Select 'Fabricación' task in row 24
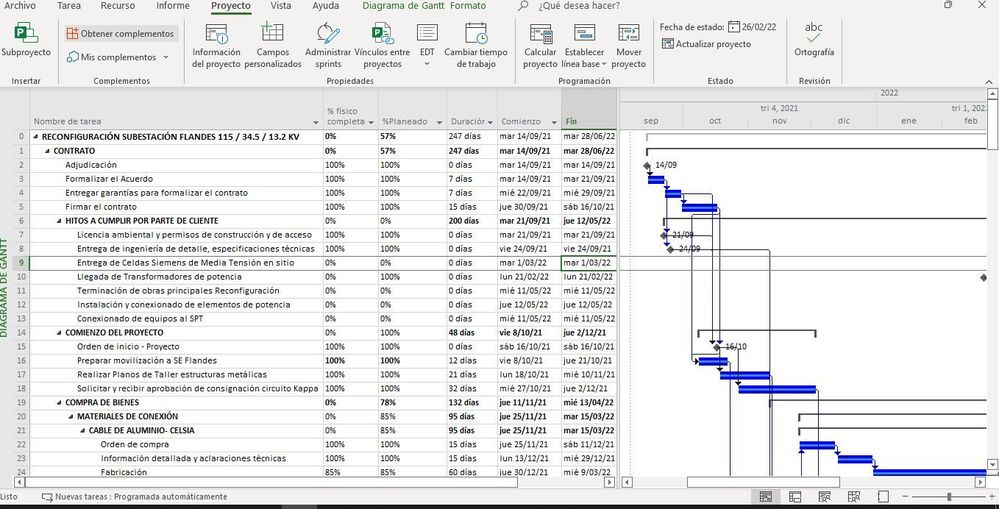Screen dimensions: 999x509 coord(124,473)
